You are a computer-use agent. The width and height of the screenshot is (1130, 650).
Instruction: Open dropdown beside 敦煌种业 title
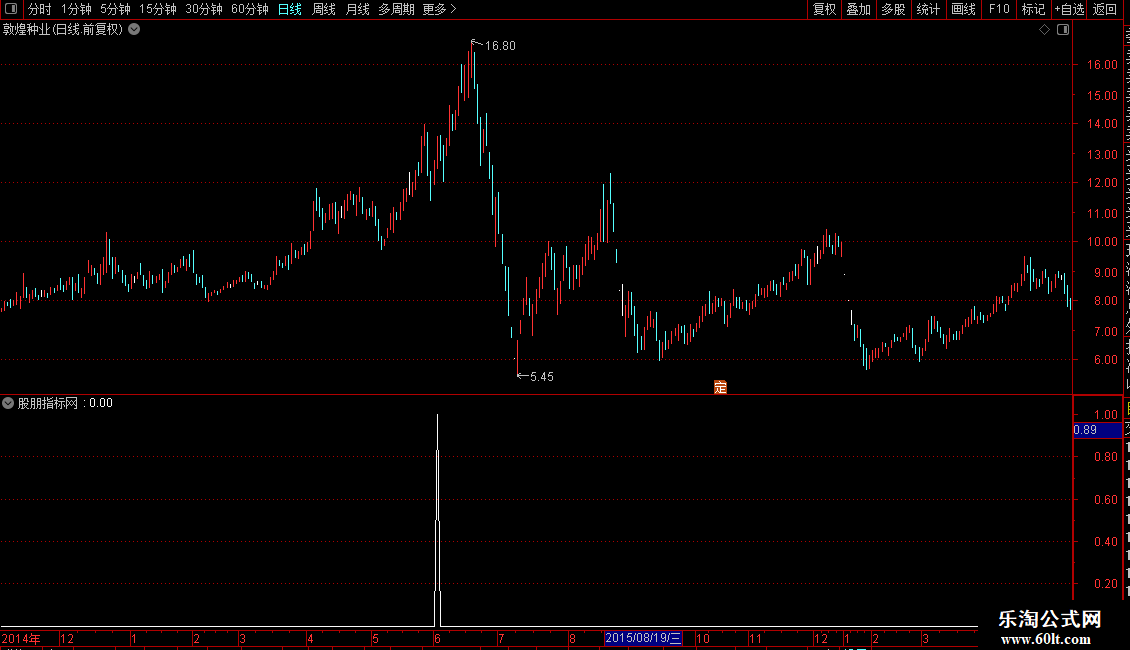click(x=134, y=30)
